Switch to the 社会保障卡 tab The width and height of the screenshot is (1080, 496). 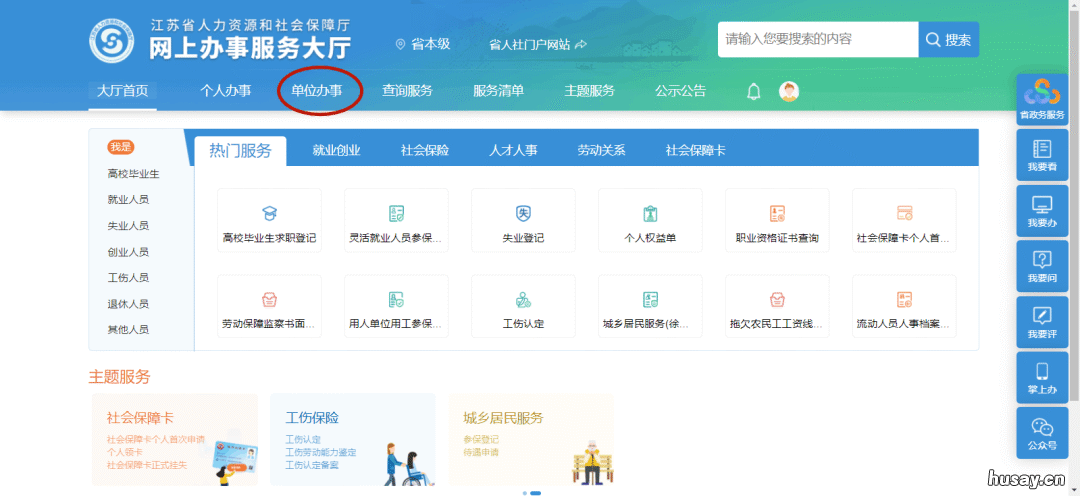(x=696, y=151)
